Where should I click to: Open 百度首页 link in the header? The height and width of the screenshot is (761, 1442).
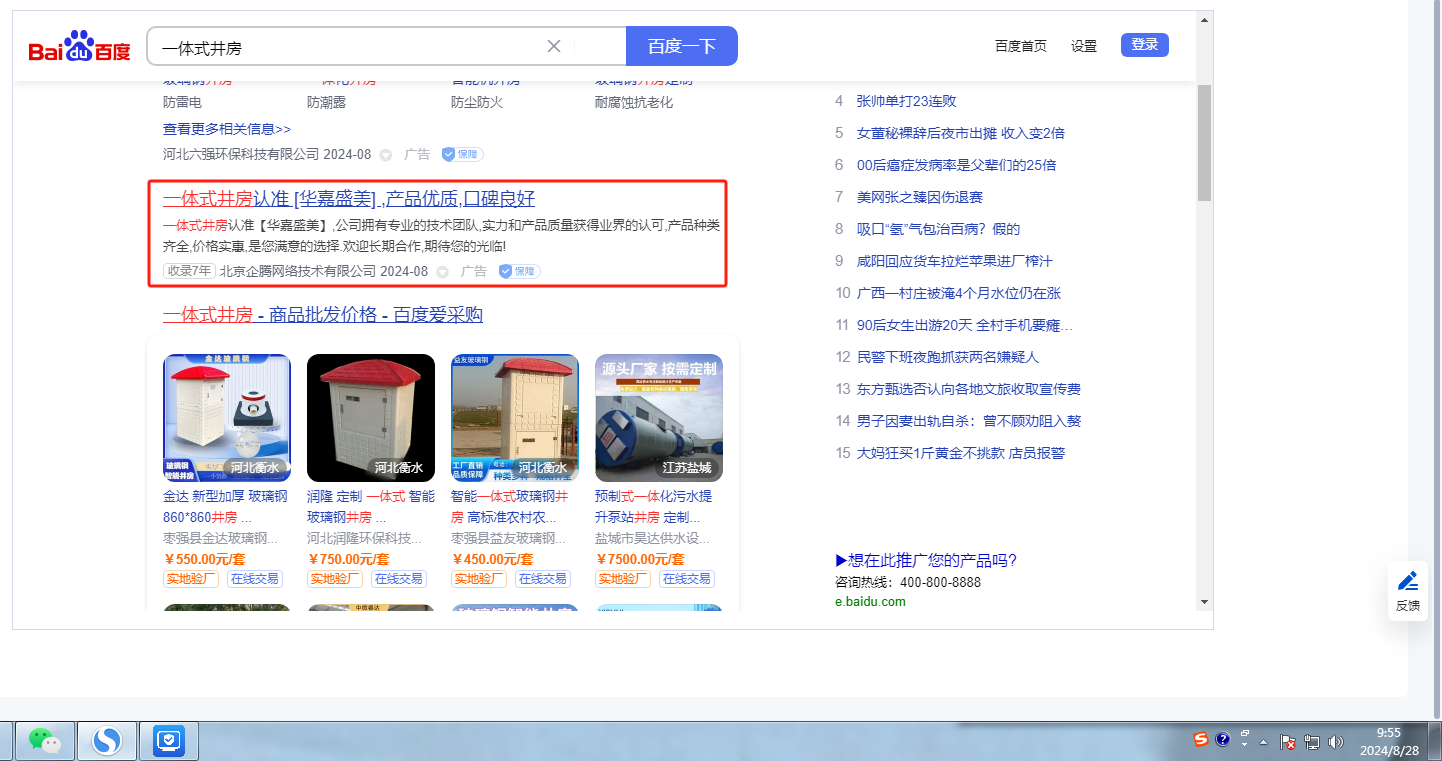(x=1021, y=46)
